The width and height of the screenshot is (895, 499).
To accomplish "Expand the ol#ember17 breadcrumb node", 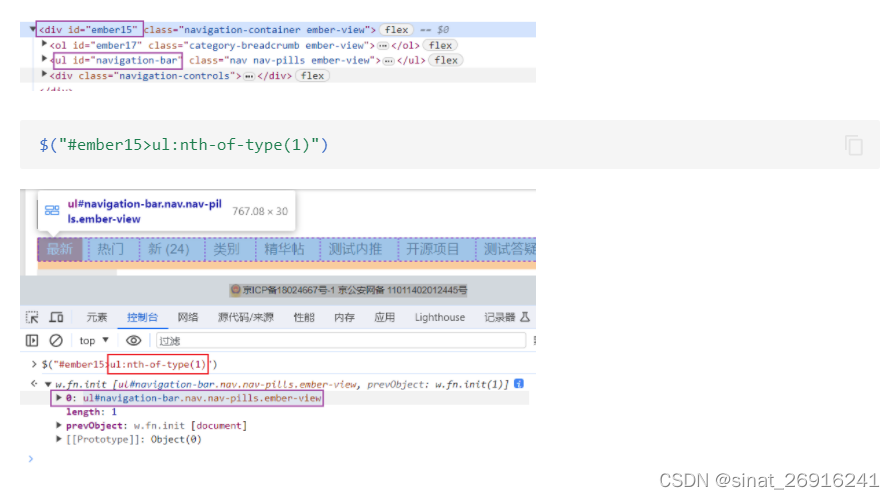I will tap(44, 43).
